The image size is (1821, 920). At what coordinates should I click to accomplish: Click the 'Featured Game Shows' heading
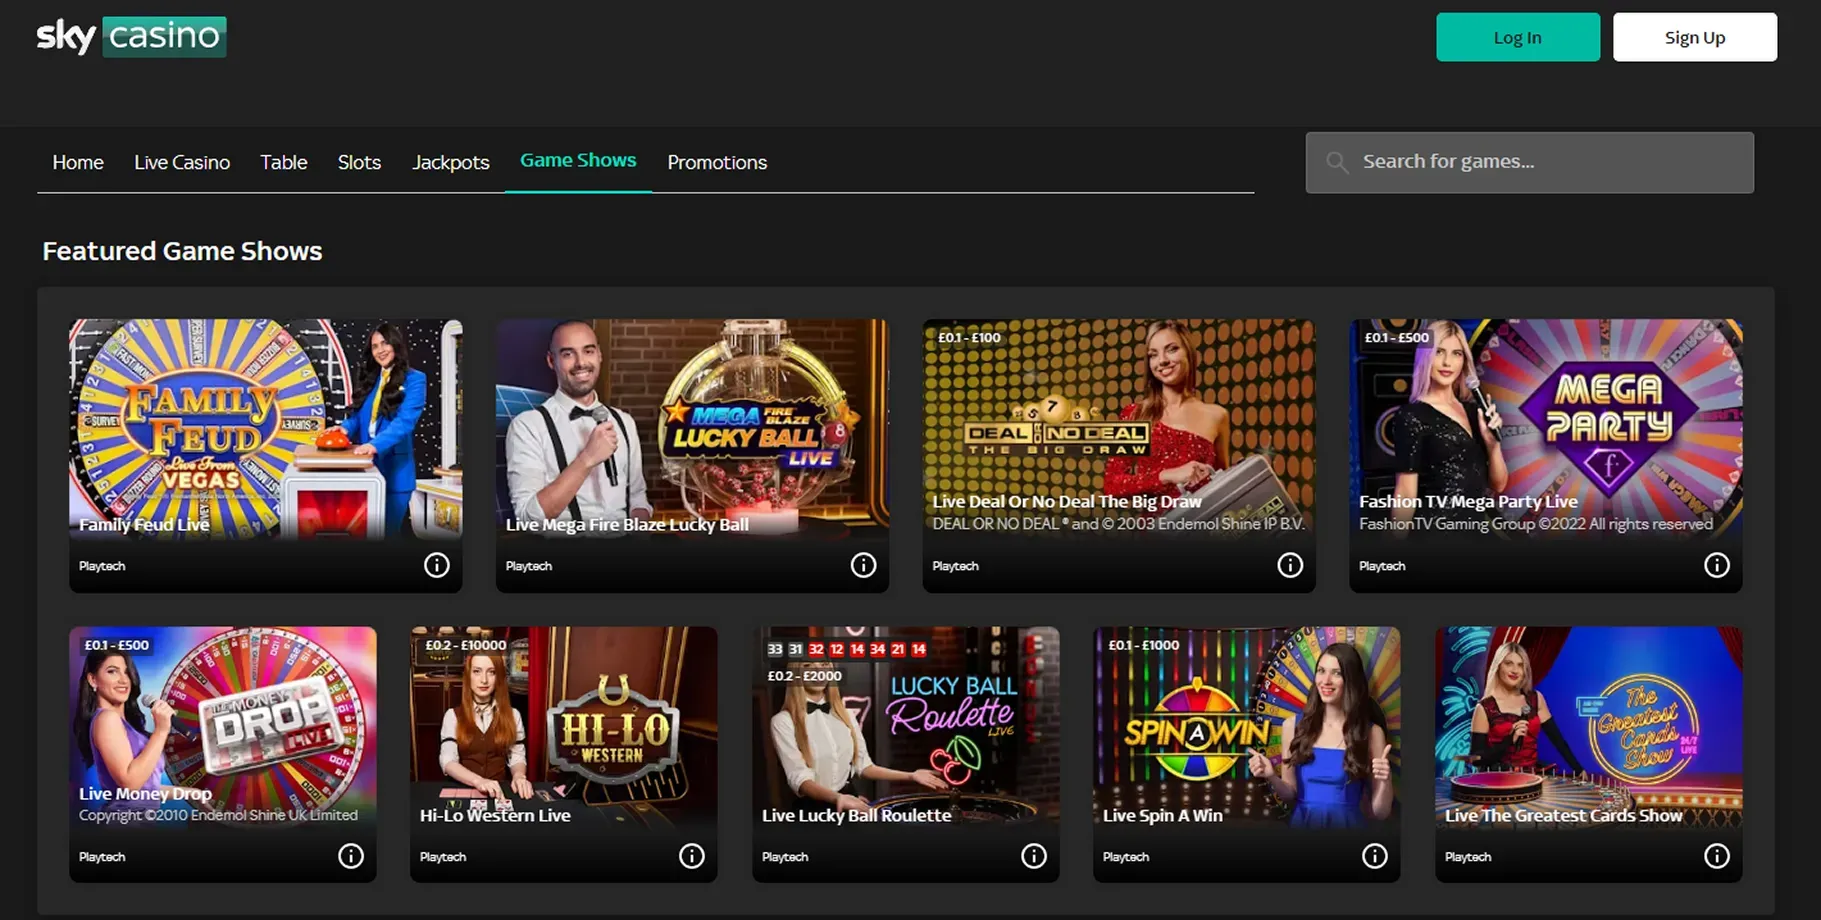[x=182, y=251]
